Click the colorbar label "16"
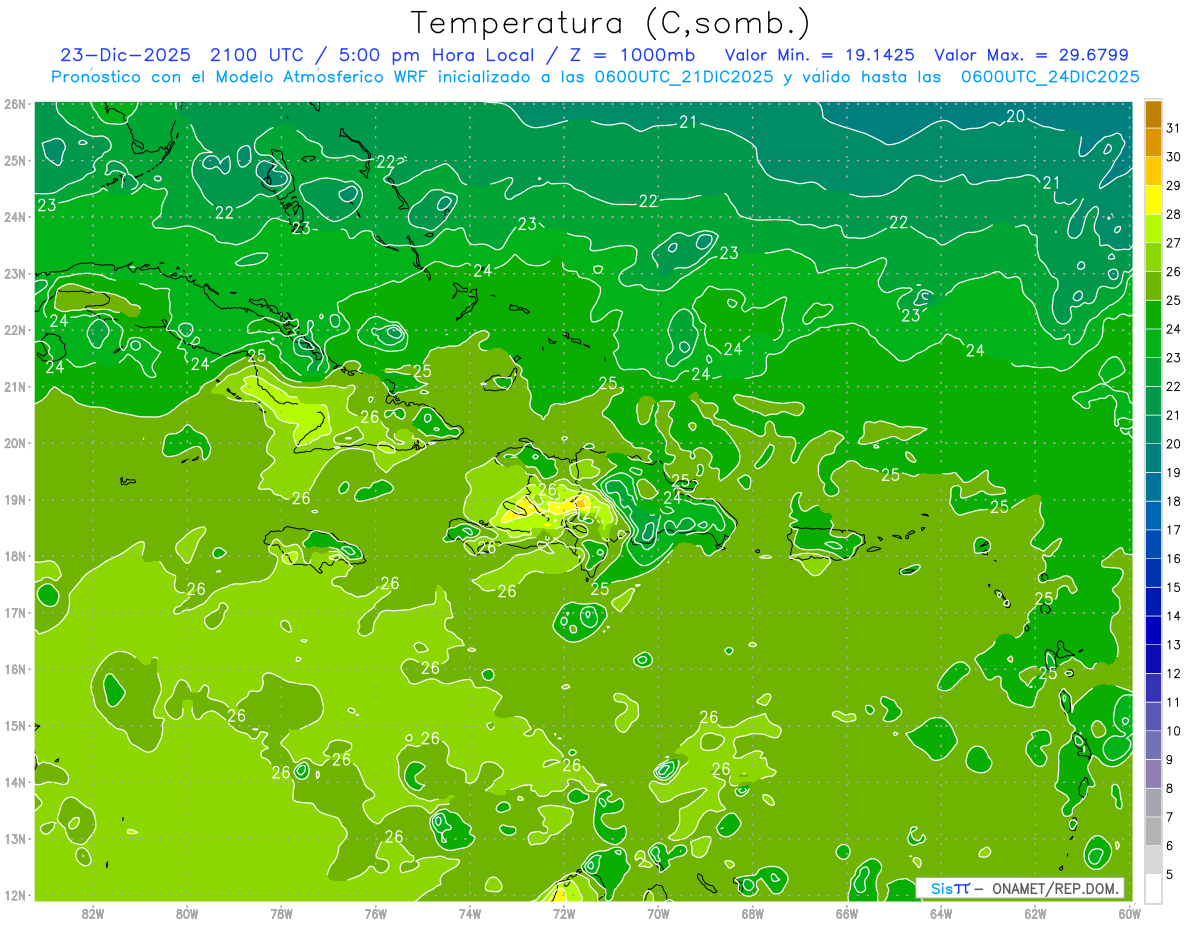This screenshot has height=927, width=1200. point(1173,558)
